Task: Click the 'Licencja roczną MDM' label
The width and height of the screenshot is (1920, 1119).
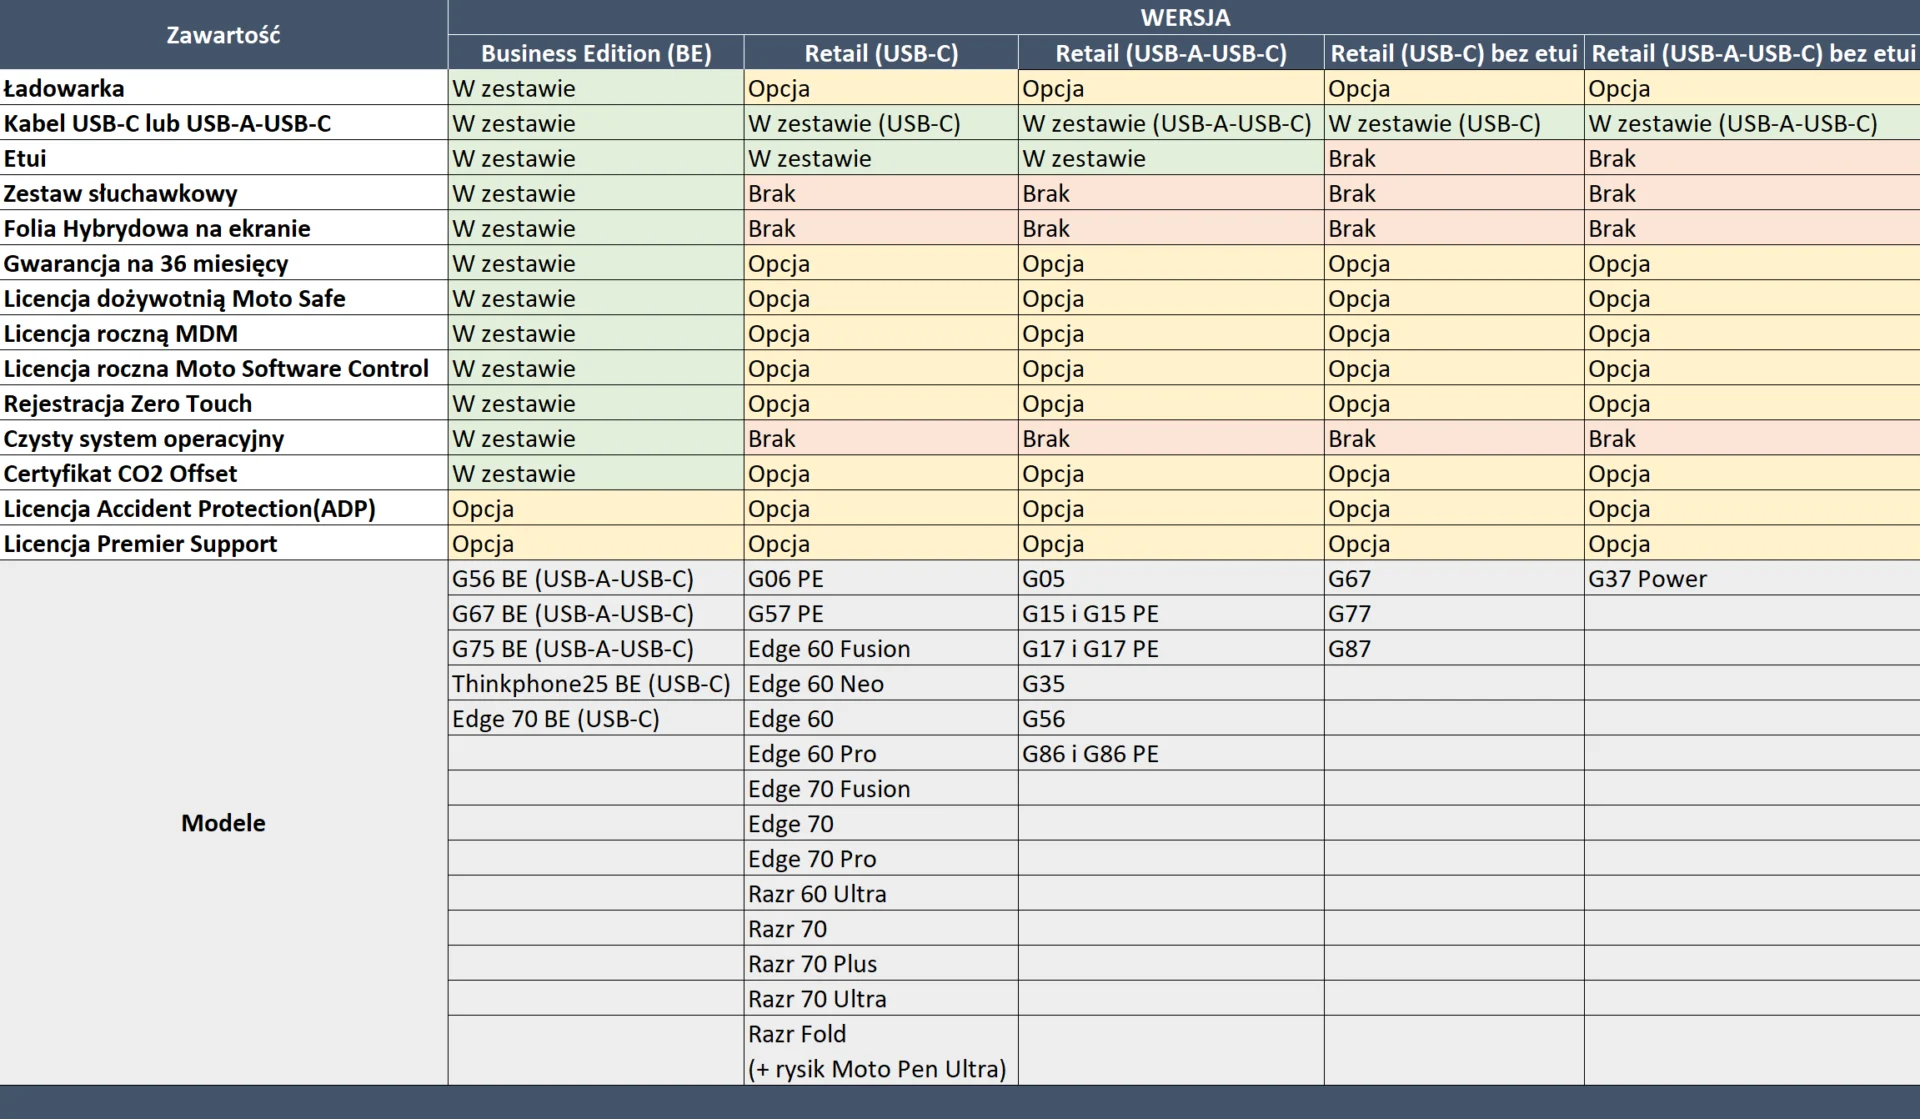Action: pos(223,333)
